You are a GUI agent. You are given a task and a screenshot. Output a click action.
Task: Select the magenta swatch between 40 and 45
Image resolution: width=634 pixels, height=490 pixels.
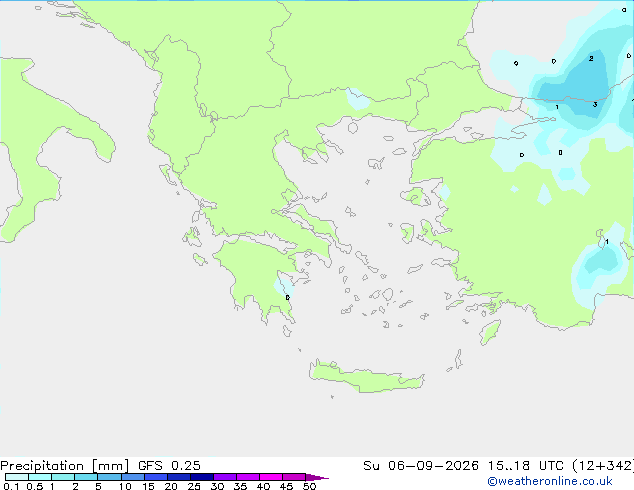pyautogui.click(x=271, y=477)
